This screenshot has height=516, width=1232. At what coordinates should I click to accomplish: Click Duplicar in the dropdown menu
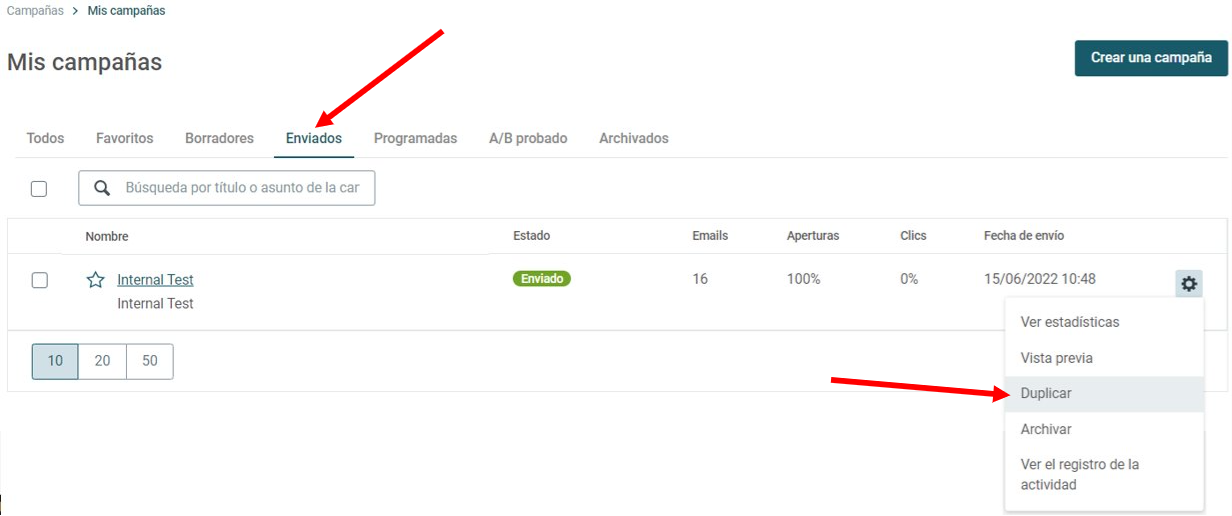[1104, 394]
